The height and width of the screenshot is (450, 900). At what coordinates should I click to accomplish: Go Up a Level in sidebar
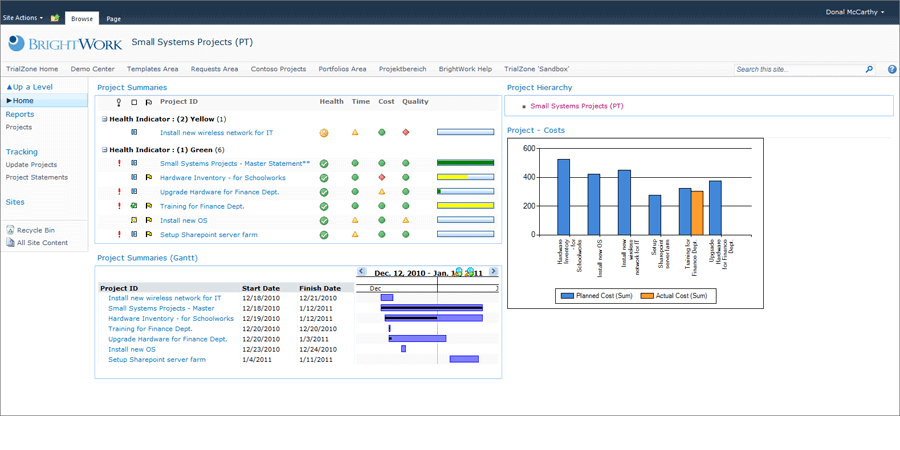[29, 87]
